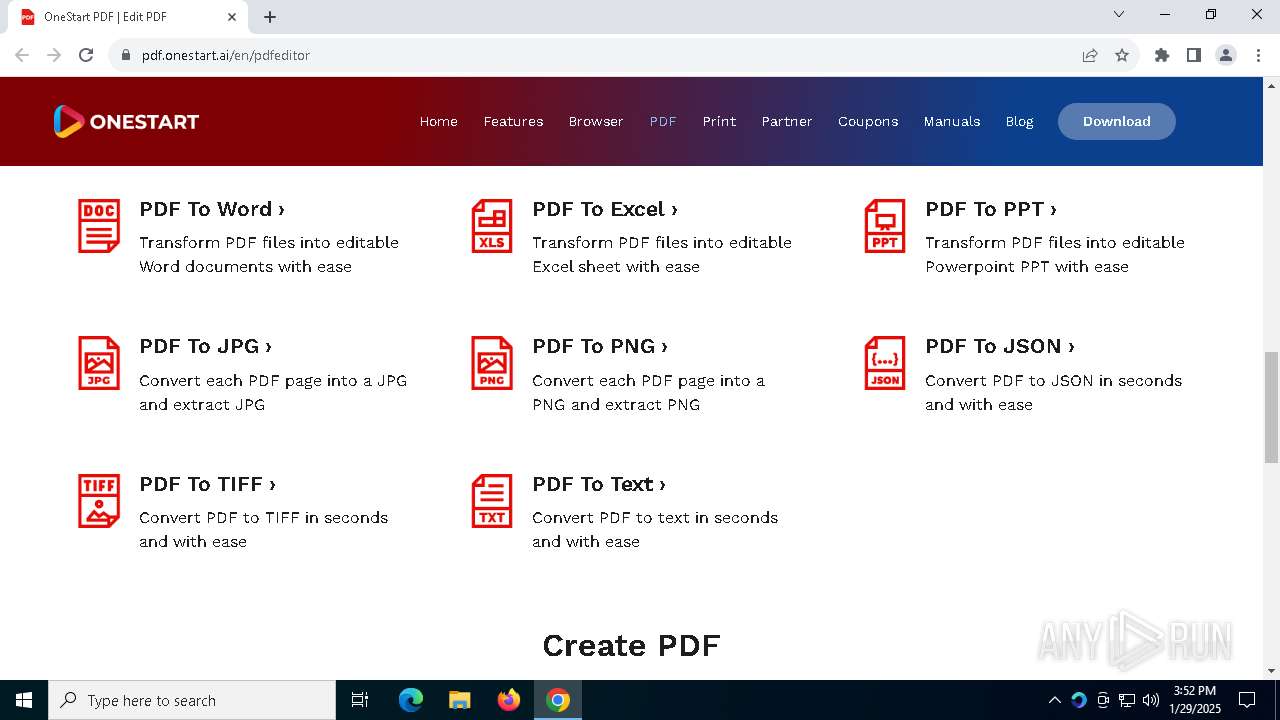Open the Browser nav item
The image size is (1280, 720).
[596, 121]
